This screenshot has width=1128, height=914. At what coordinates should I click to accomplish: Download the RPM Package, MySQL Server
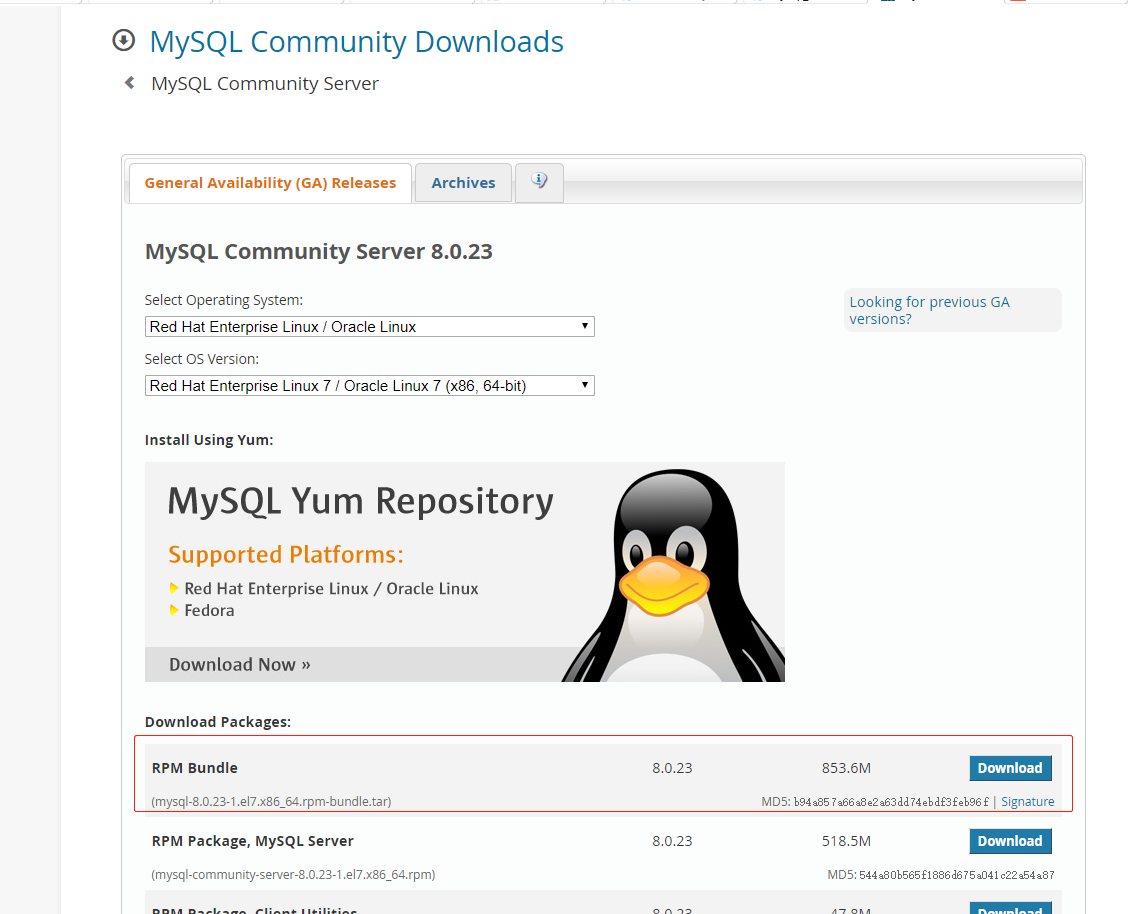coord(1010,841)
